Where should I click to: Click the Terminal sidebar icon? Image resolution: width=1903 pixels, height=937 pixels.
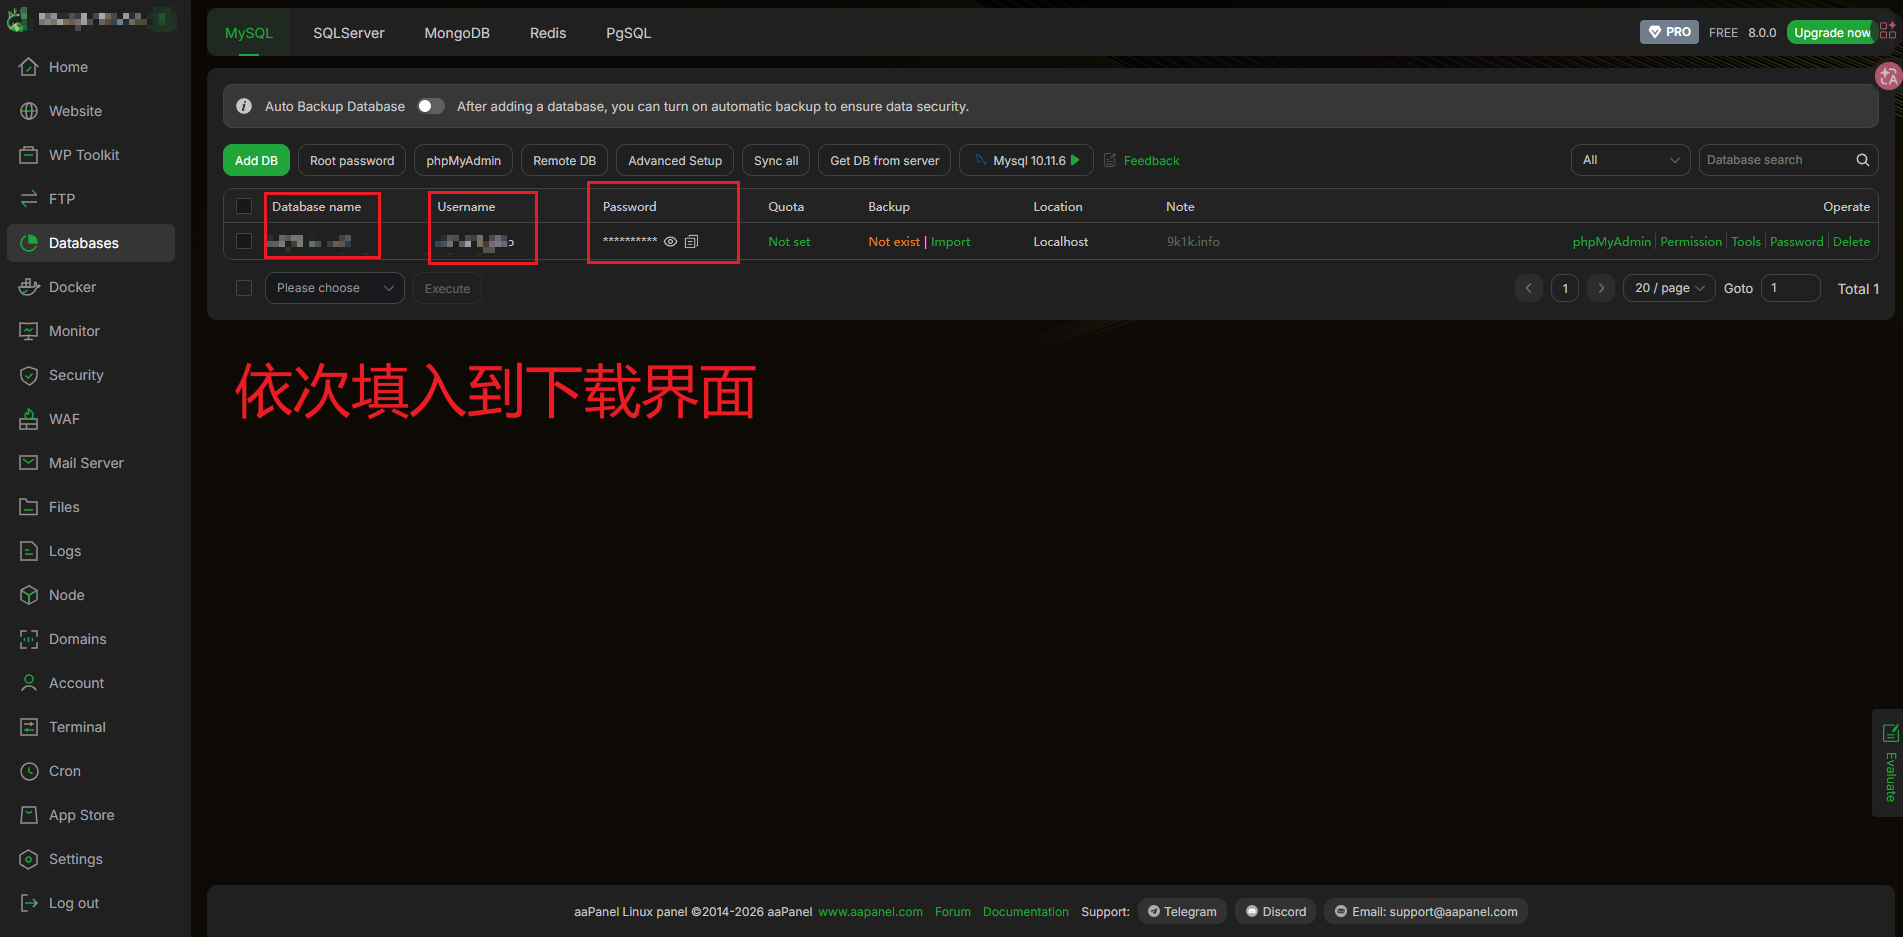[29, 727]
